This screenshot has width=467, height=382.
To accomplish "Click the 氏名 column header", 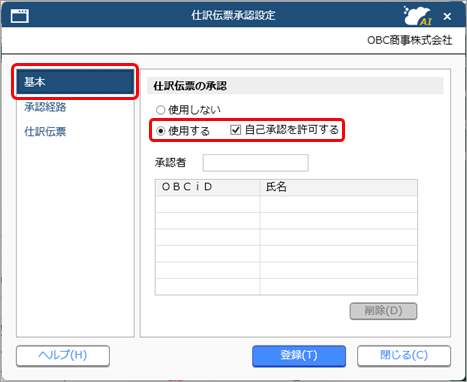I will 339,187.
